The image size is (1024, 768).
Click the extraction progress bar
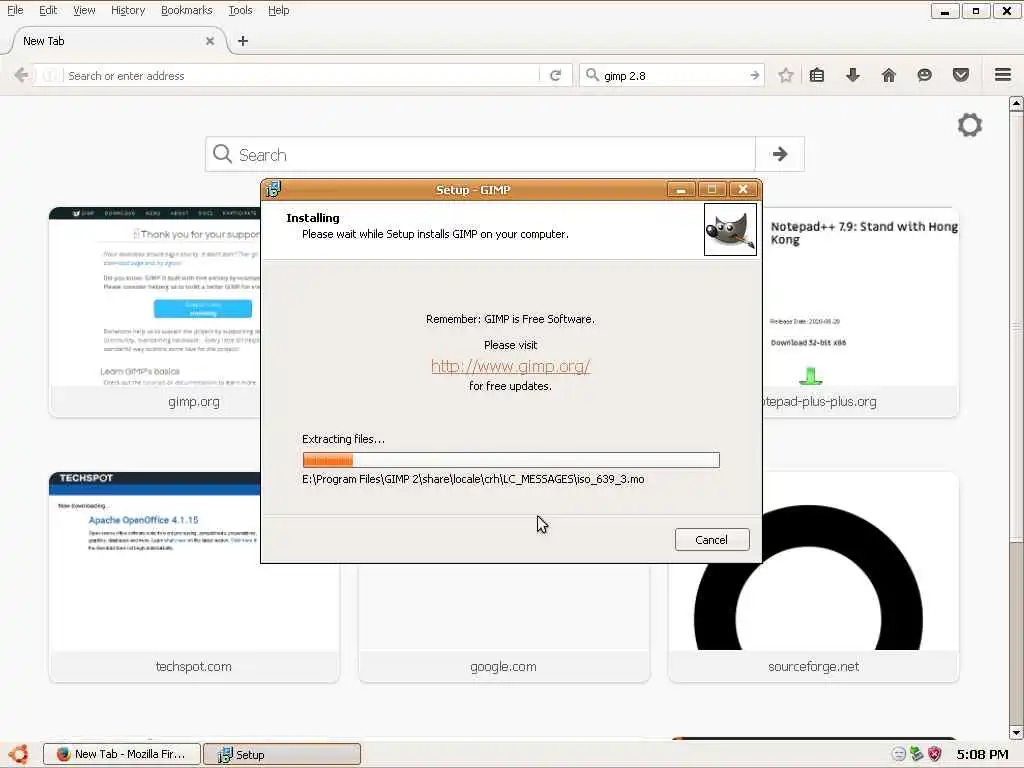(x=511, y=460)
